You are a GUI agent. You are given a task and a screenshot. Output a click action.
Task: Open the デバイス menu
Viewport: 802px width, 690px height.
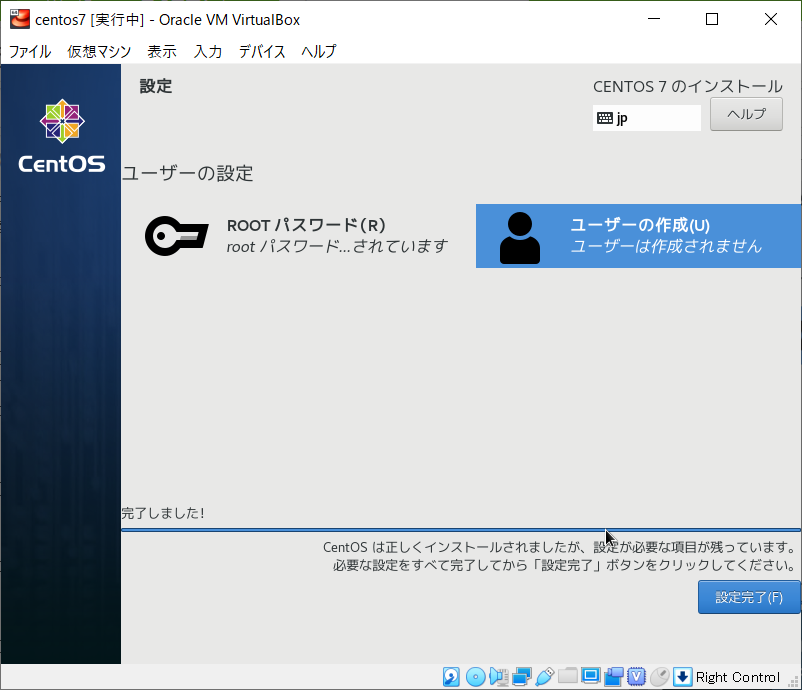[x=262, y=51]
